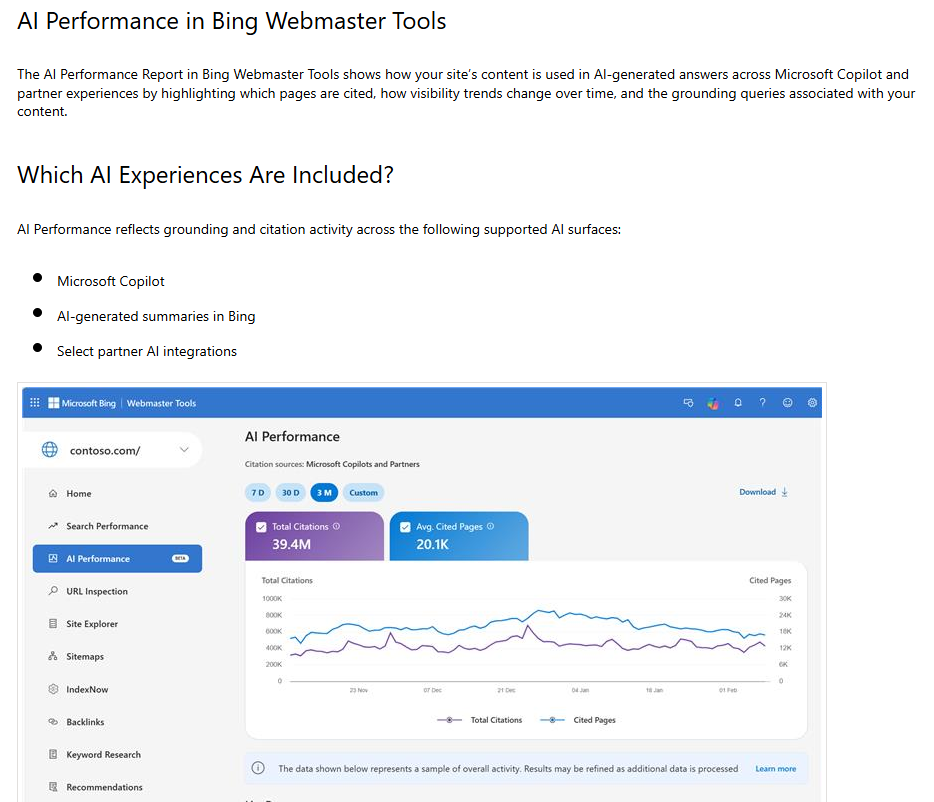Open Recommendations in the sidebar
This screenshot has height=802, width=934.
pyautogui.click(x=117, y=787)
